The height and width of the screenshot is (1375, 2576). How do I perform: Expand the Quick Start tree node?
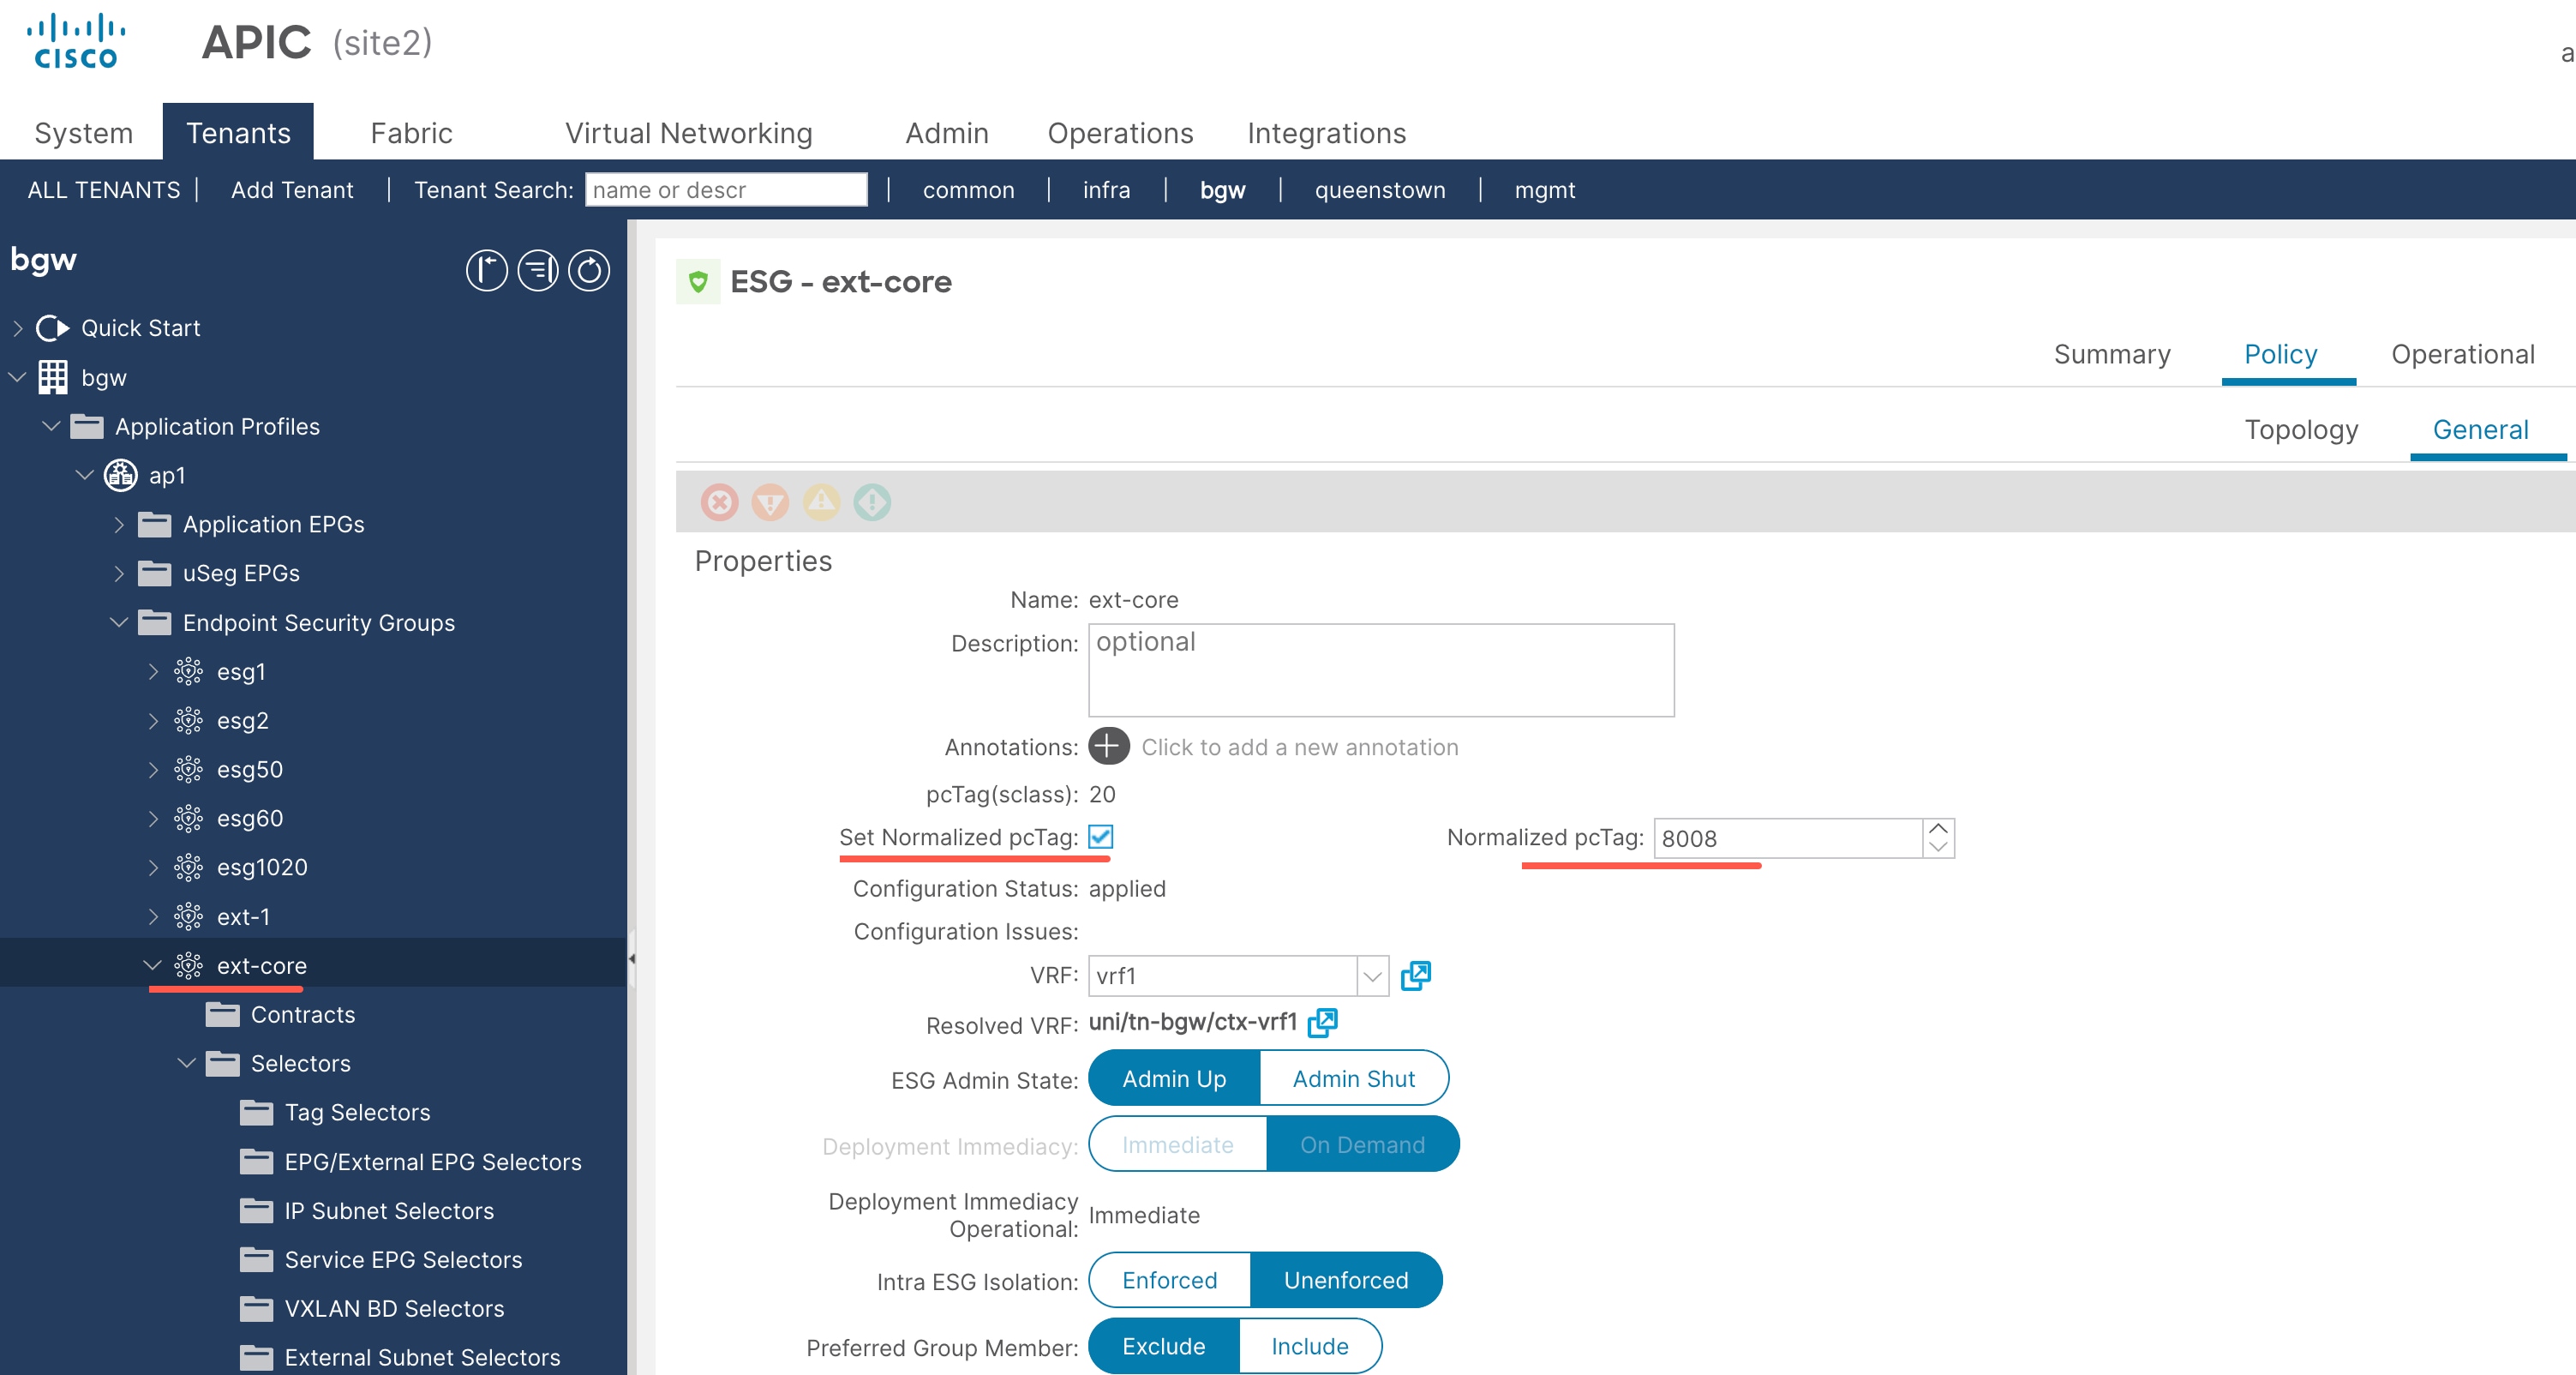click(x=18, y=328)
